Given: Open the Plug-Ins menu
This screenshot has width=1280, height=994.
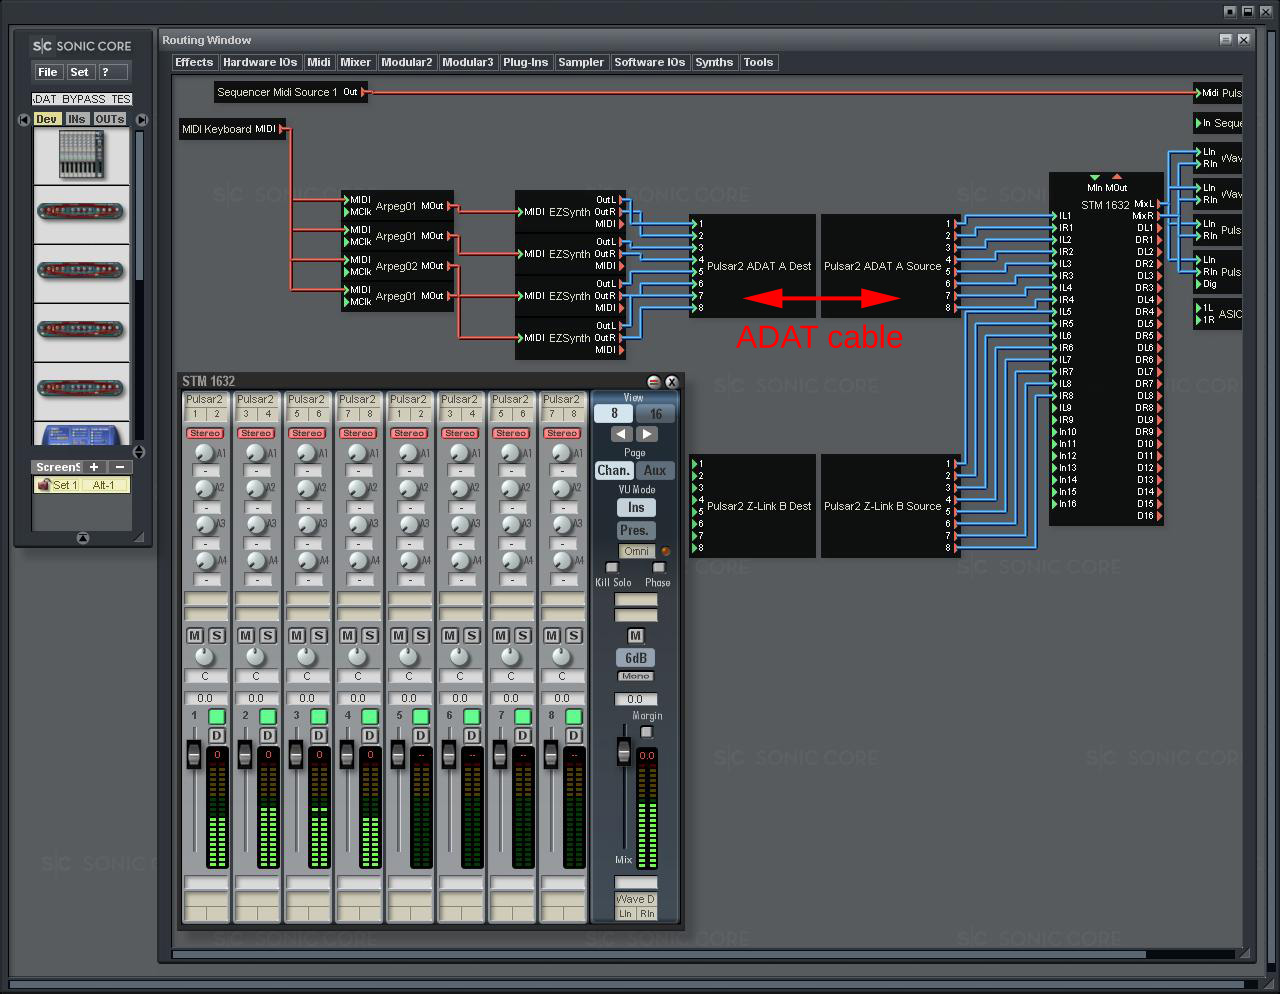Looking at the screenshot, I should point(526,62).
